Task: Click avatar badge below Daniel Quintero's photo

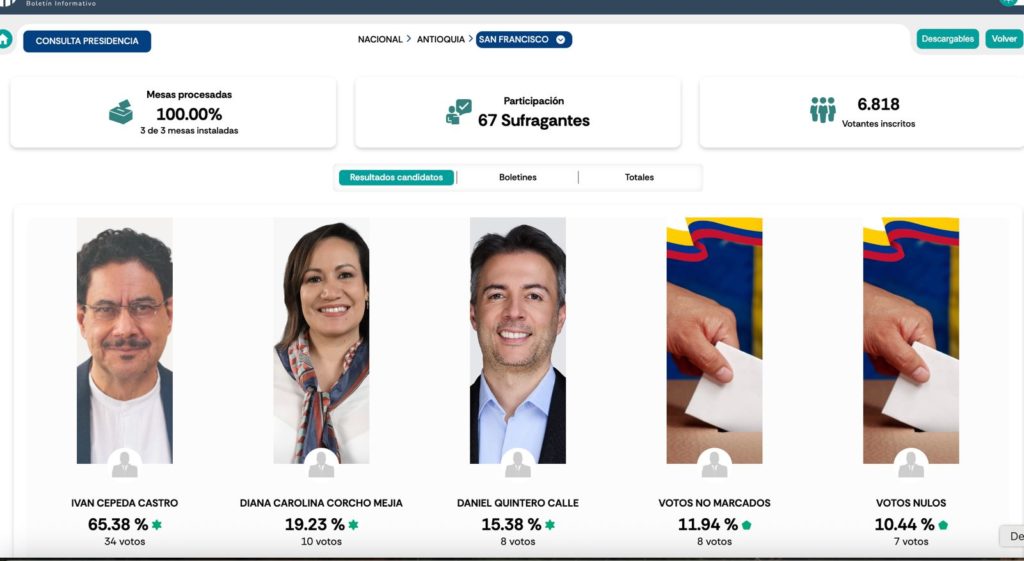Action: 518,464
